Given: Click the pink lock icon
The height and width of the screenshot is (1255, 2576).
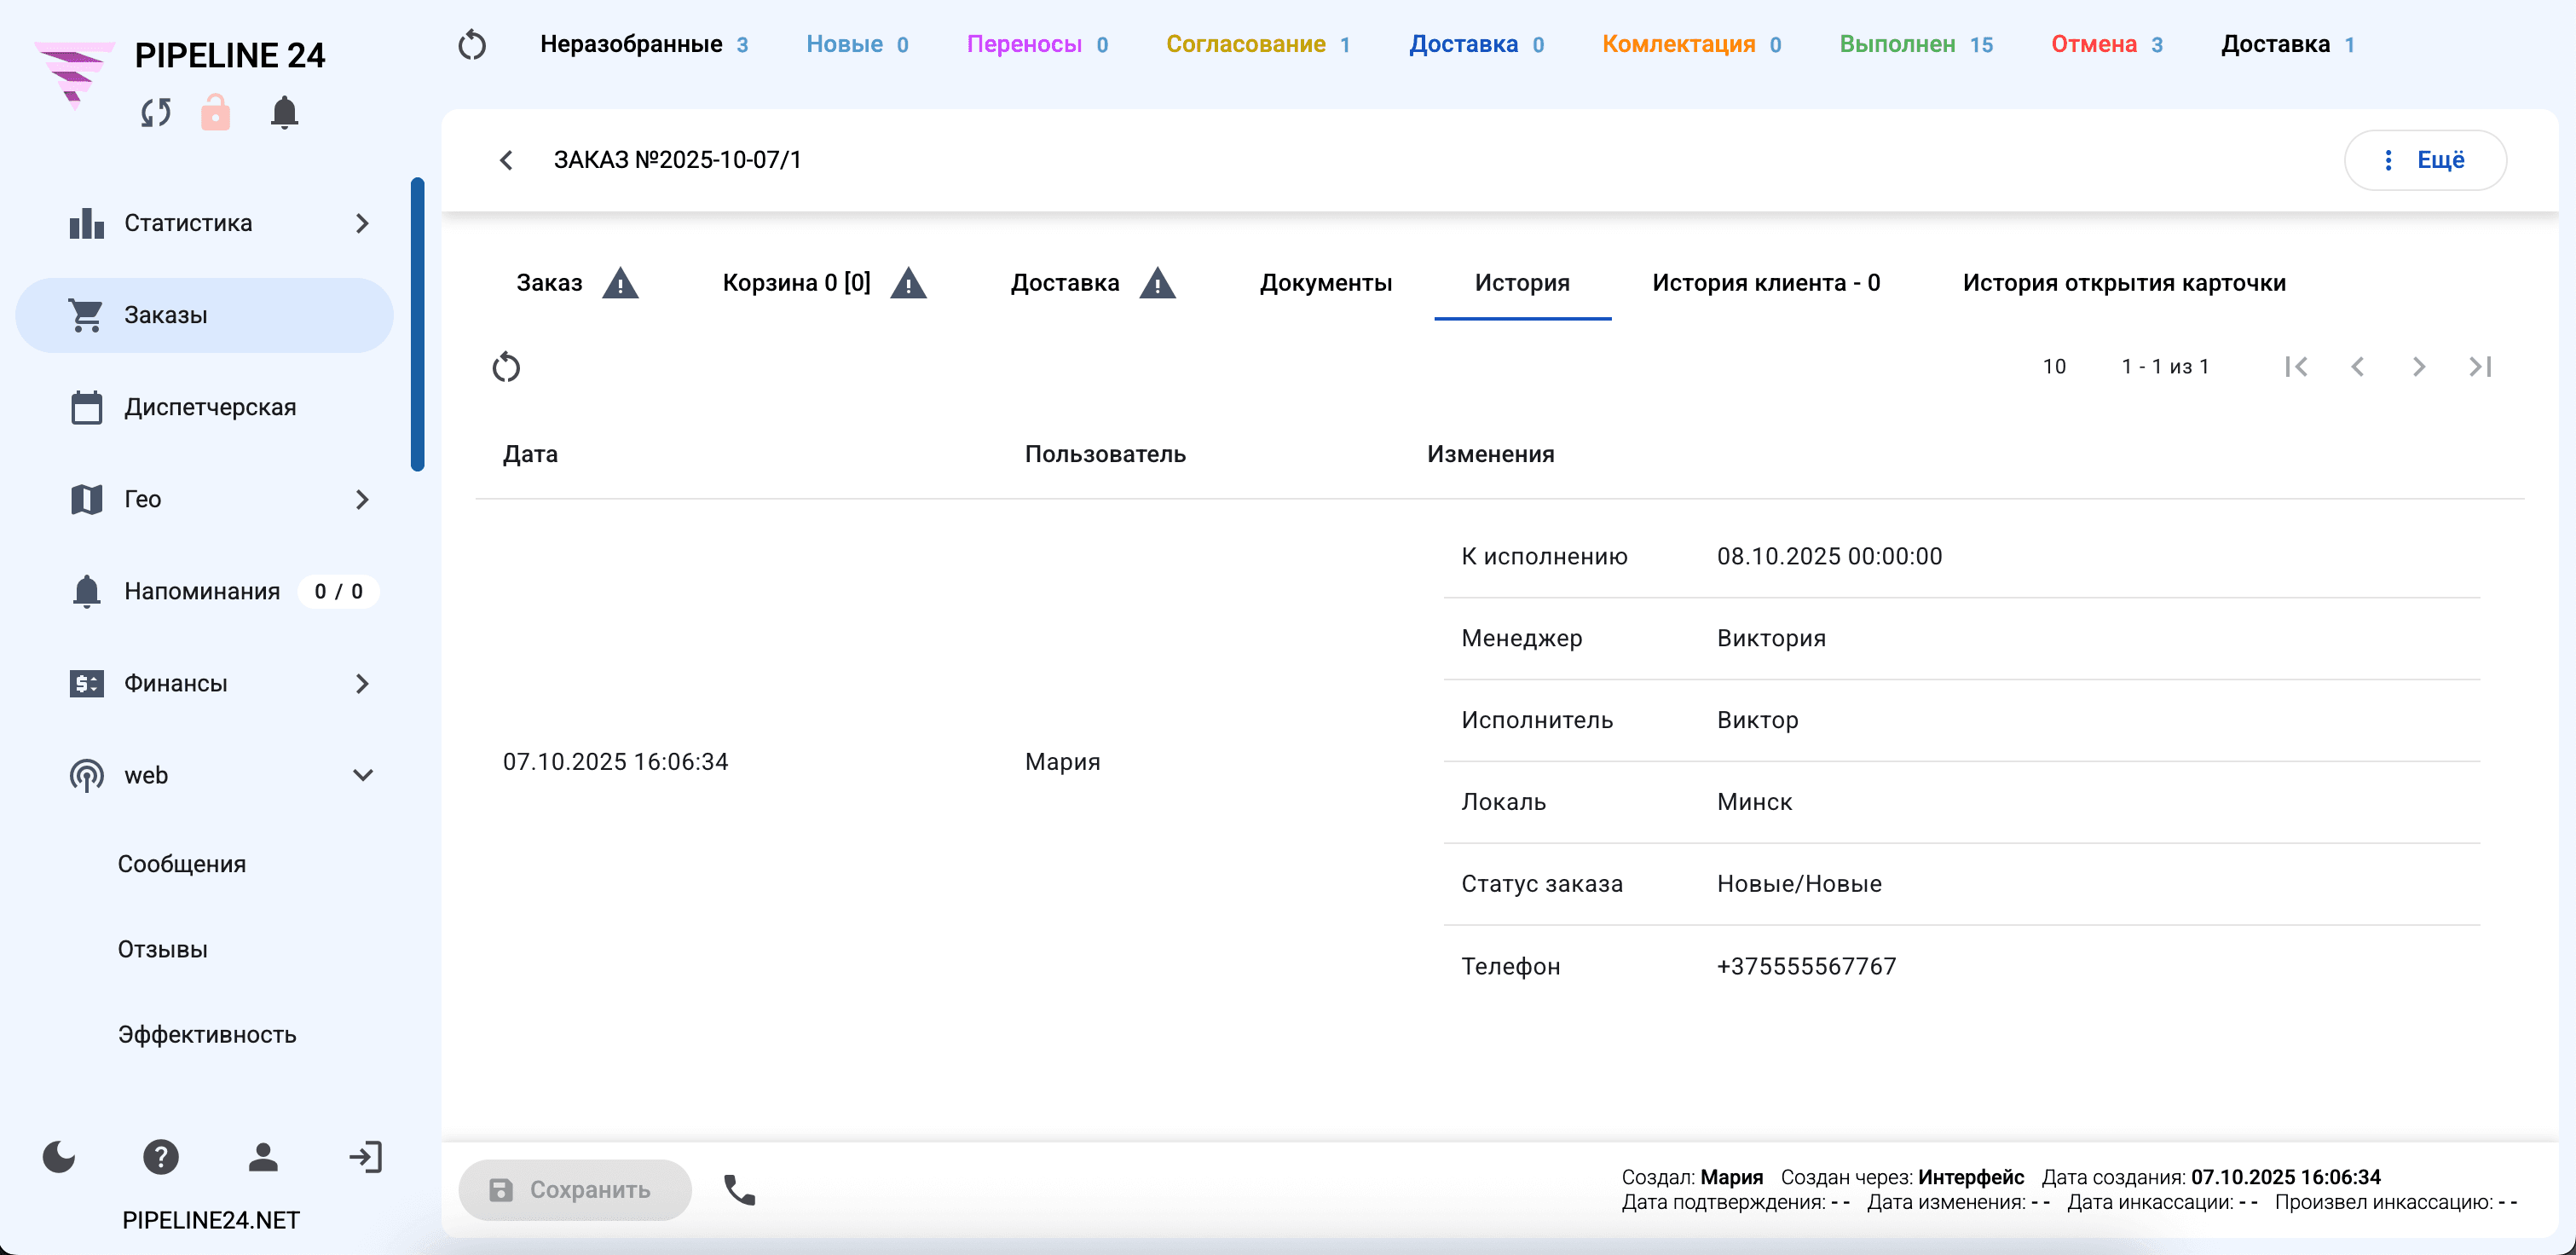Looking at the screenshot, I should click(x=215, y=112).
